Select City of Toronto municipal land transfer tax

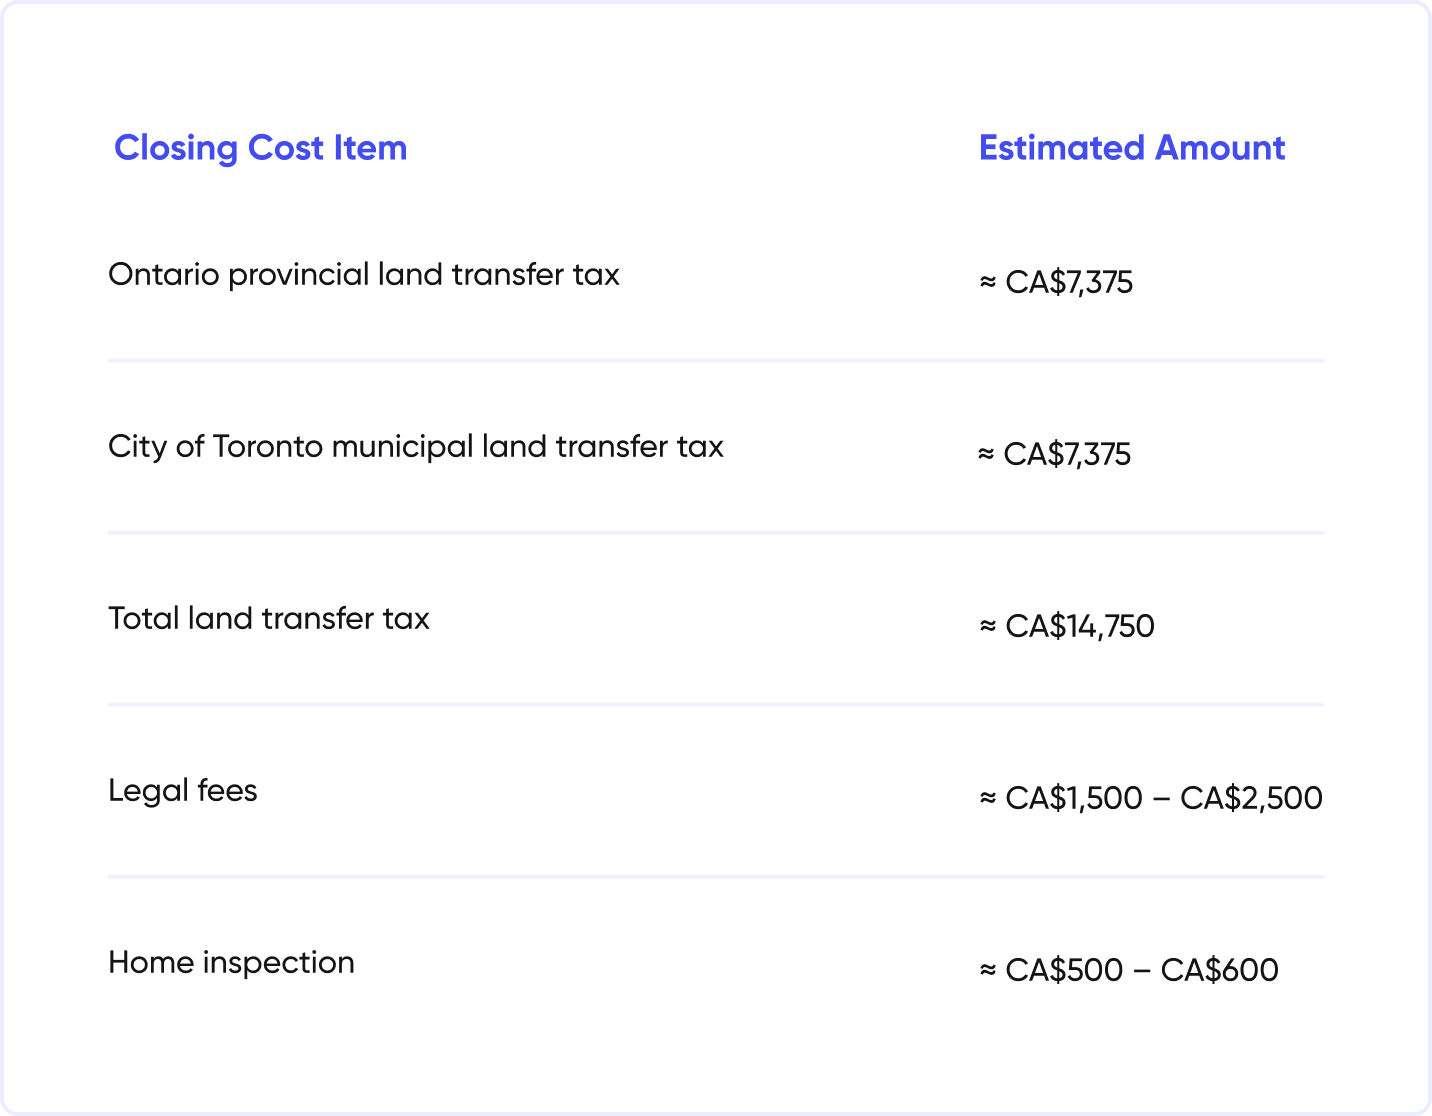pyautogui.click(x=416, y=447)
